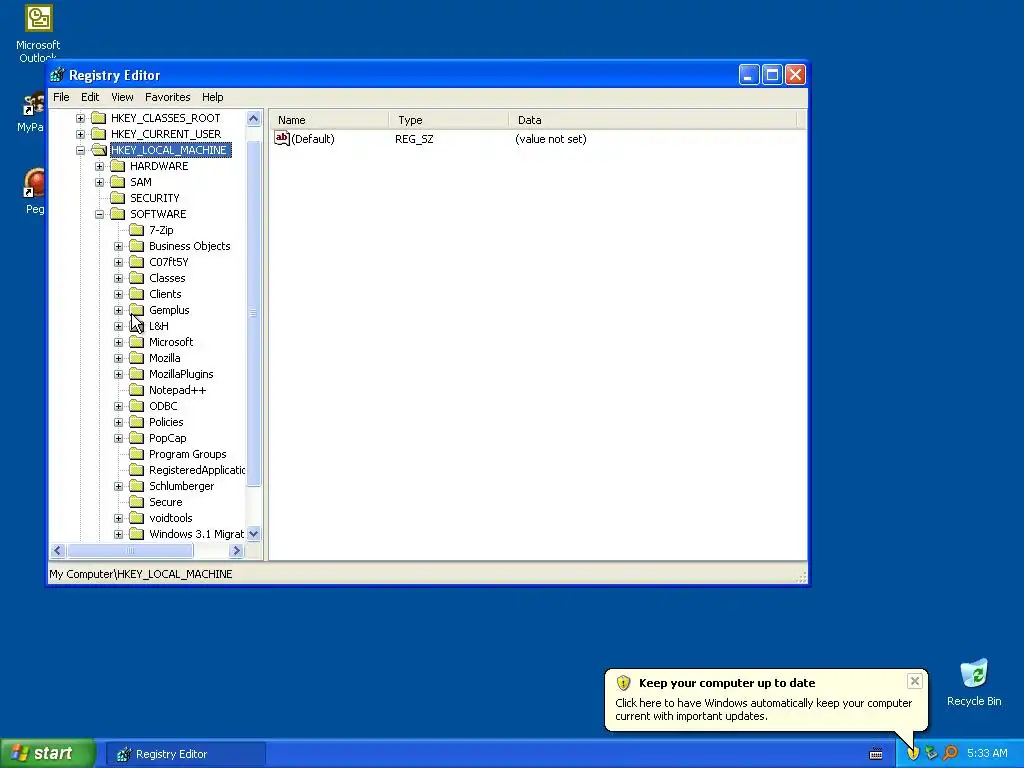Click the magnifier search tray icon
1024x768 pixels.
click(950, 754)
